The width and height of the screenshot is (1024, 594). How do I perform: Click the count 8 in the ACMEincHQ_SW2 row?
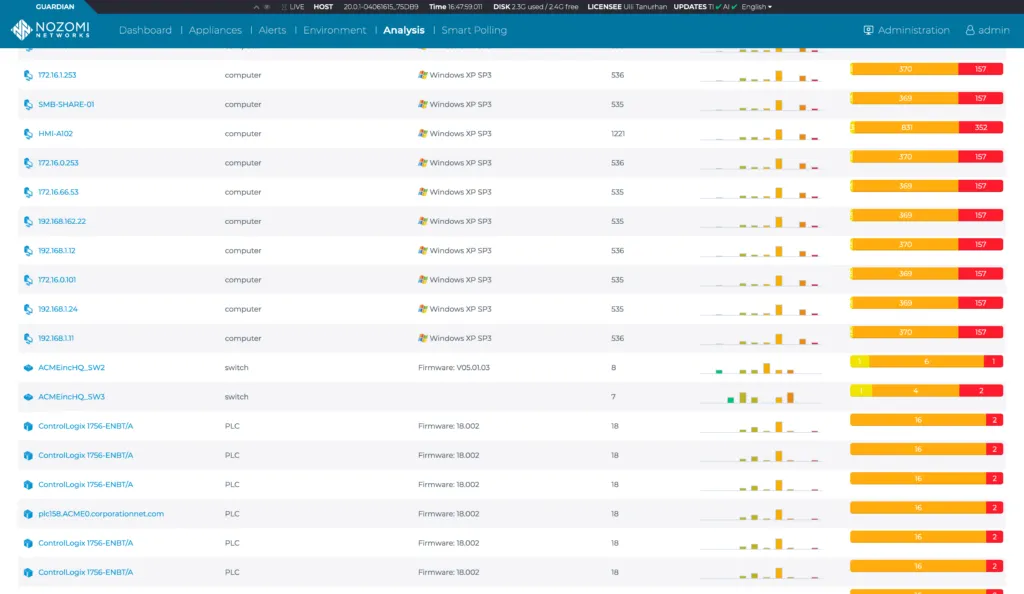pyautogui.click(x=613, y=367)
